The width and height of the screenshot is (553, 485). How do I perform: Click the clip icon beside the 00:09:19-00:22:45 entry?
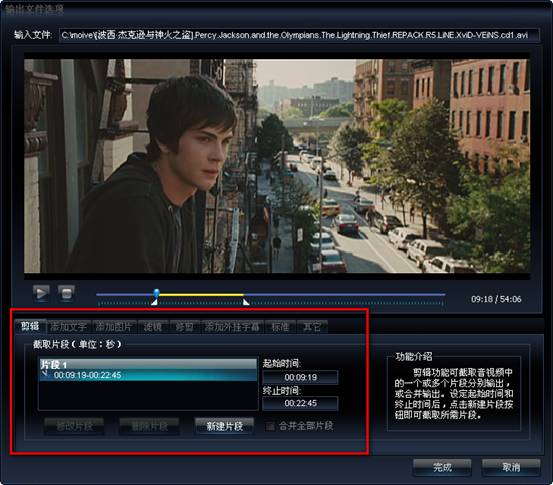[45, 374]
